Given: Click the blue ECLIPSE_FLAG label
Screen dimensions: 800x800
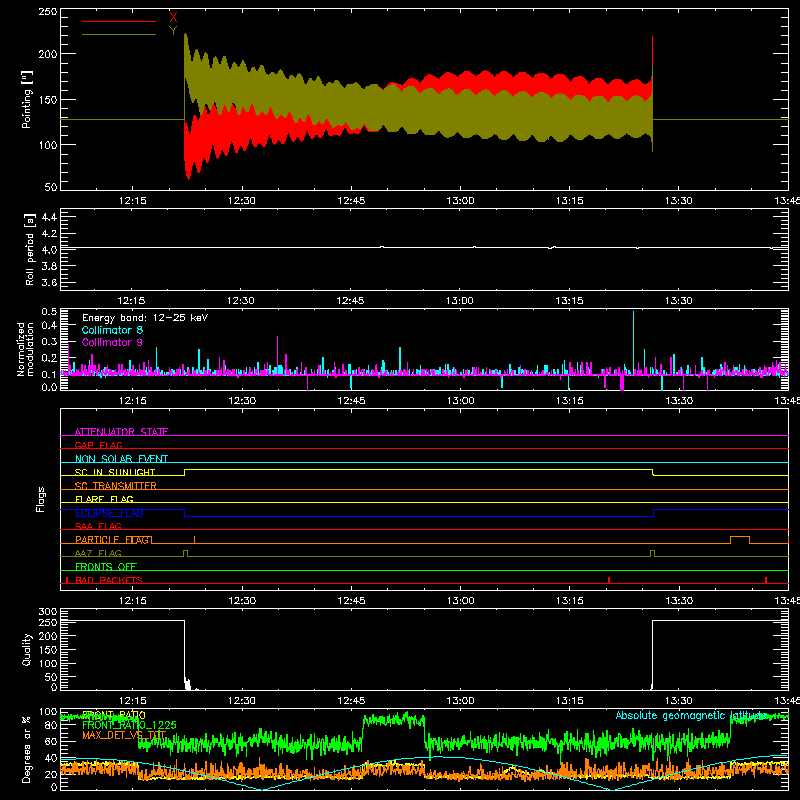Looking at the screenshot, I should pos(109,513).
